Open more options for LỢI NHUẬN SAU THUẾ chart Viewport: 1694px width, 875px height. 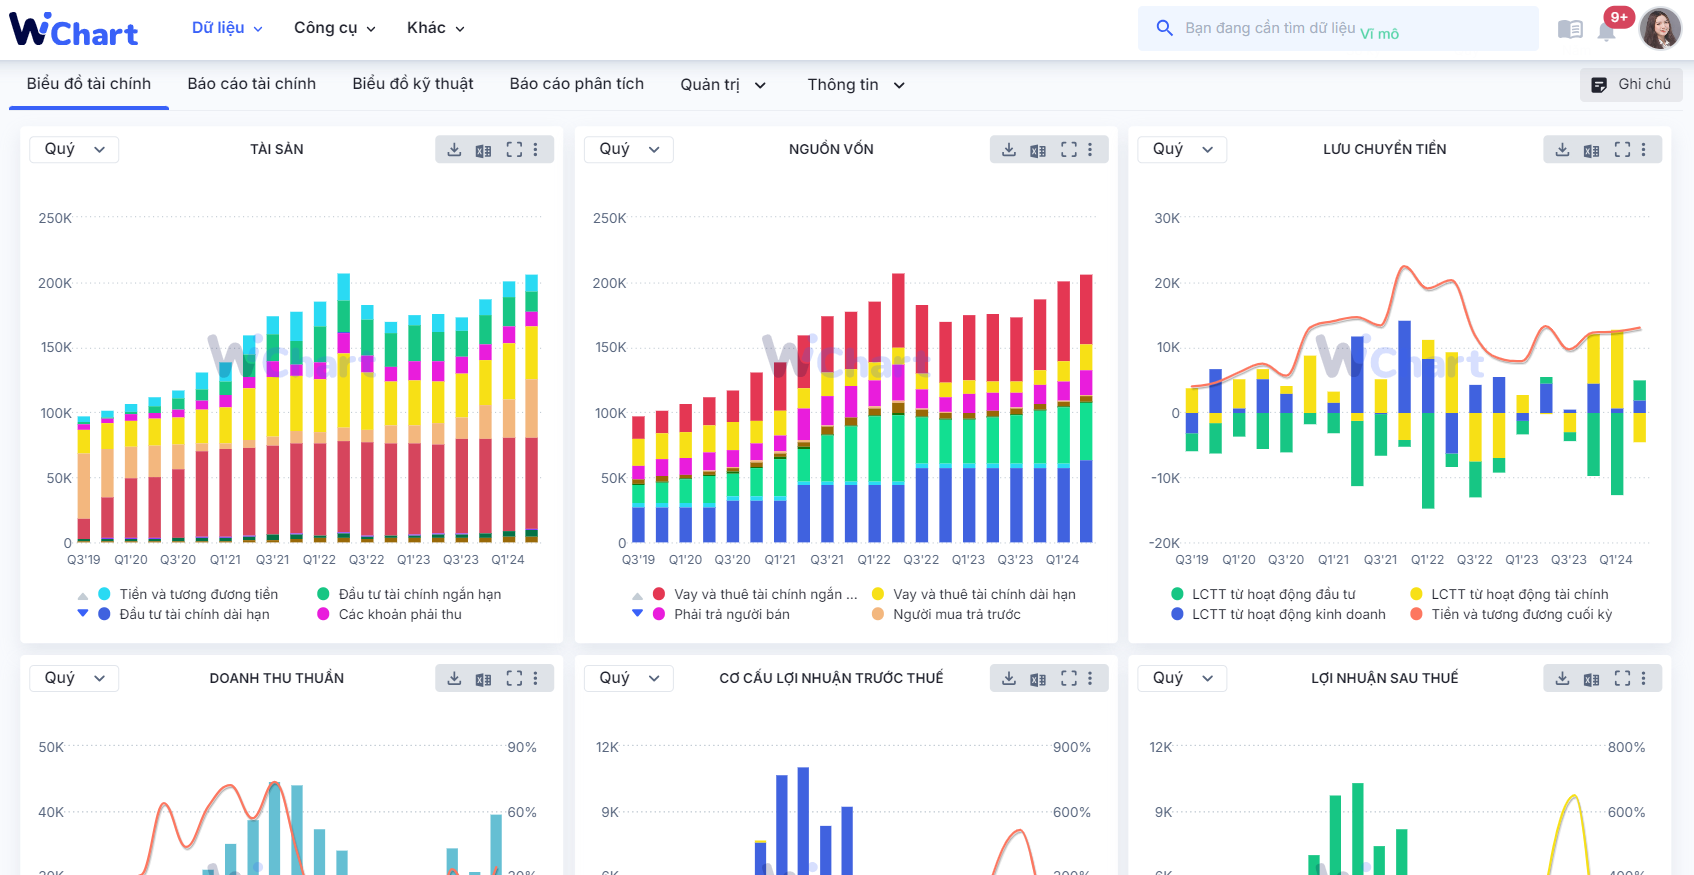click(x=1644, y=678)
